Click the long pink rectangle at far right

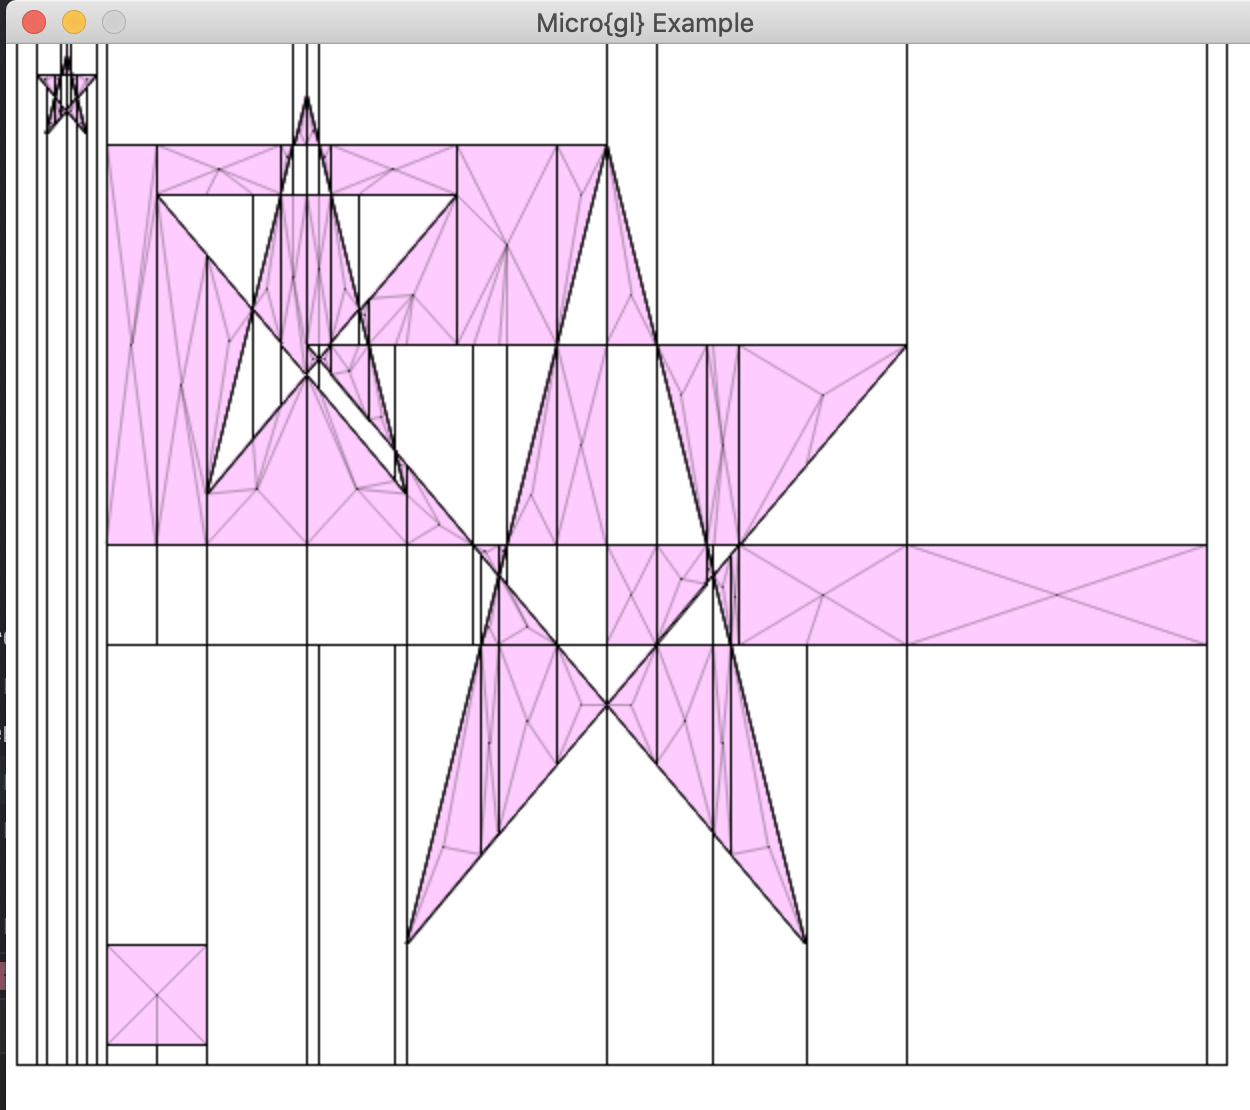[x=1056, y=595]
